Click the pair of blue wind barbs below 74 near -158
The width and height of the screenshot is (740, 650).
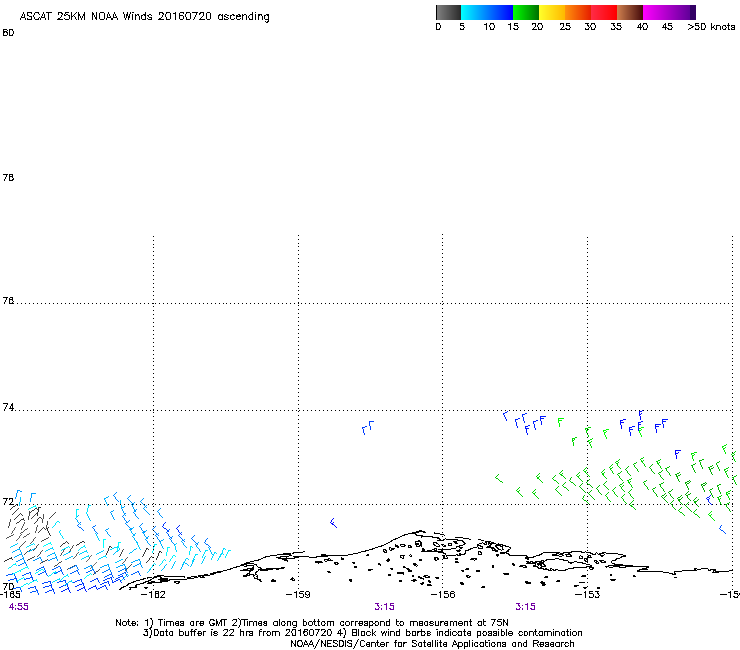(x=368, y=428)
